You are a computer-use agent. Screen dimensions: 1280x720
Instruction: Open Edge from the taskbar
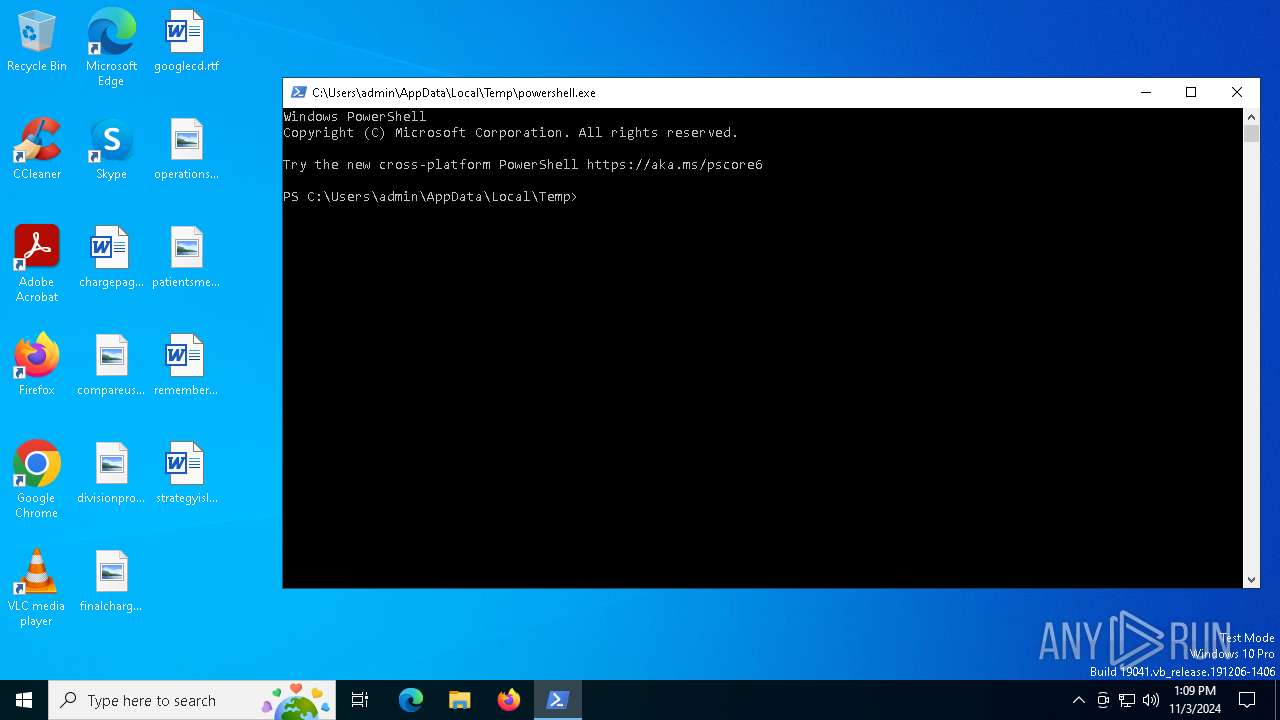coord(411,700)
